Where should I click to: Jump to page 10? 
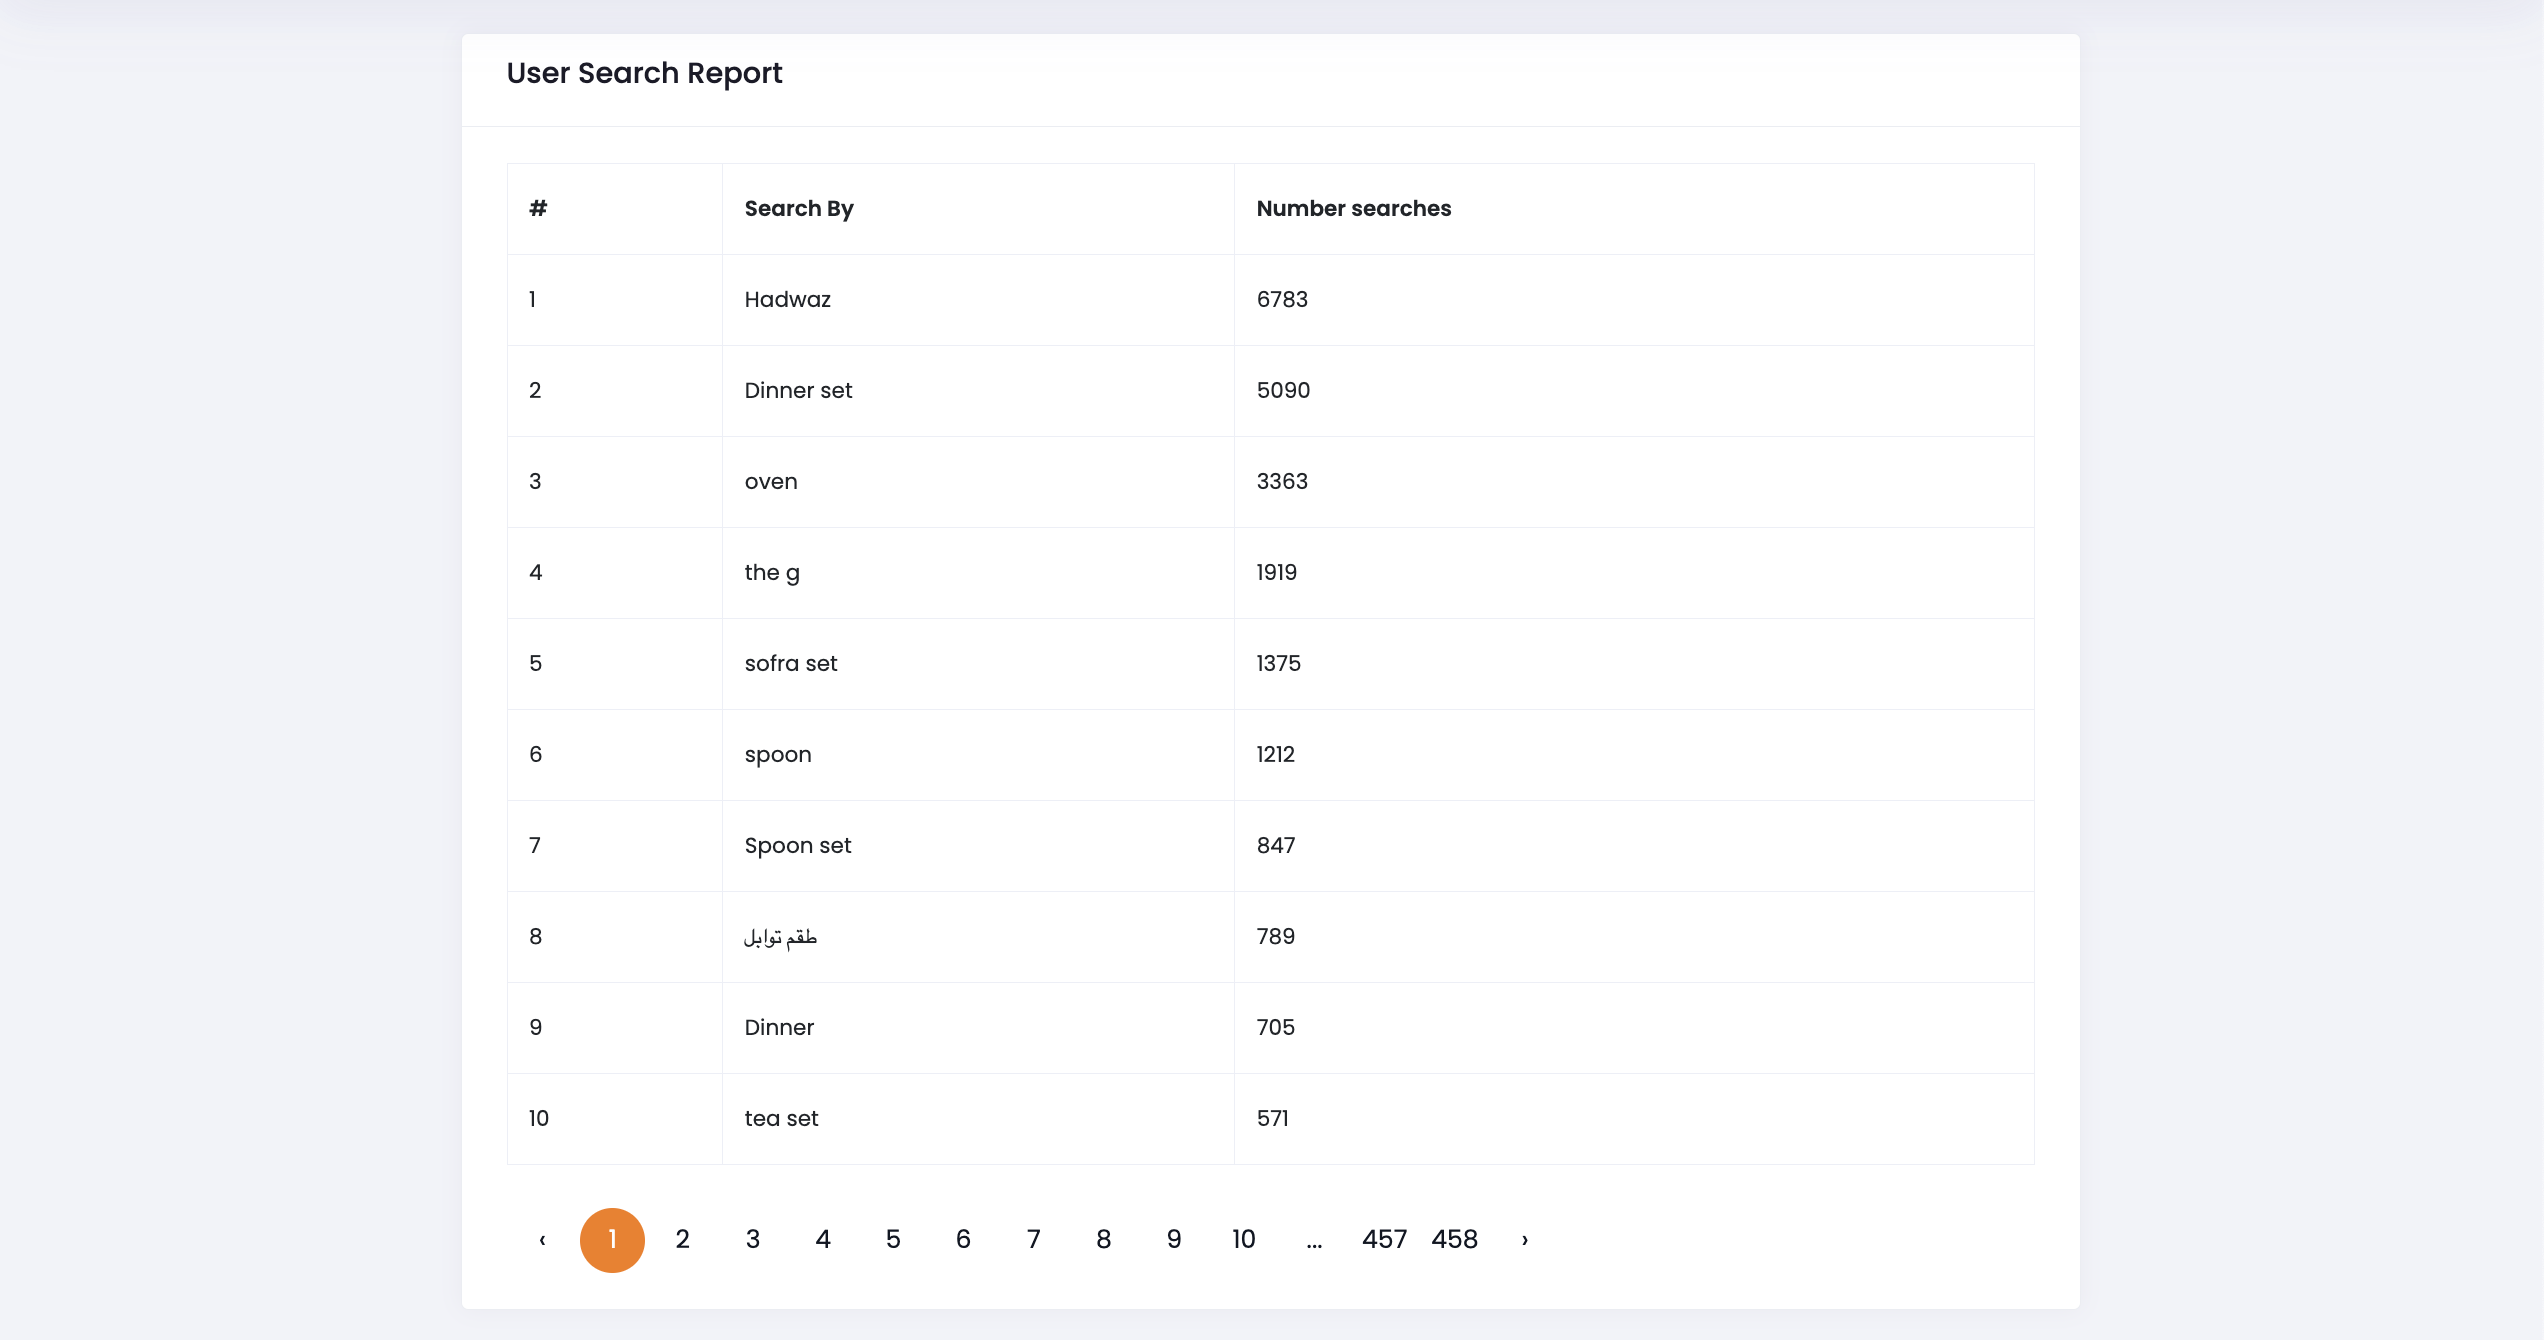1244,1240
